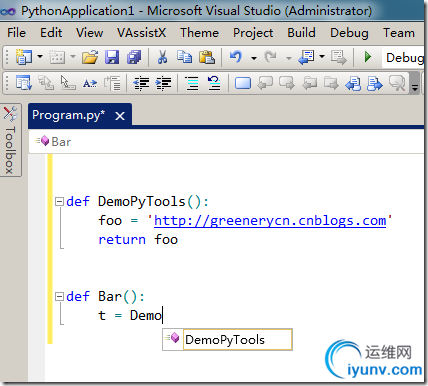This screenshot has width=428, height=386.
Task: Go to next bookmark in folder icon
Action: 331,83
